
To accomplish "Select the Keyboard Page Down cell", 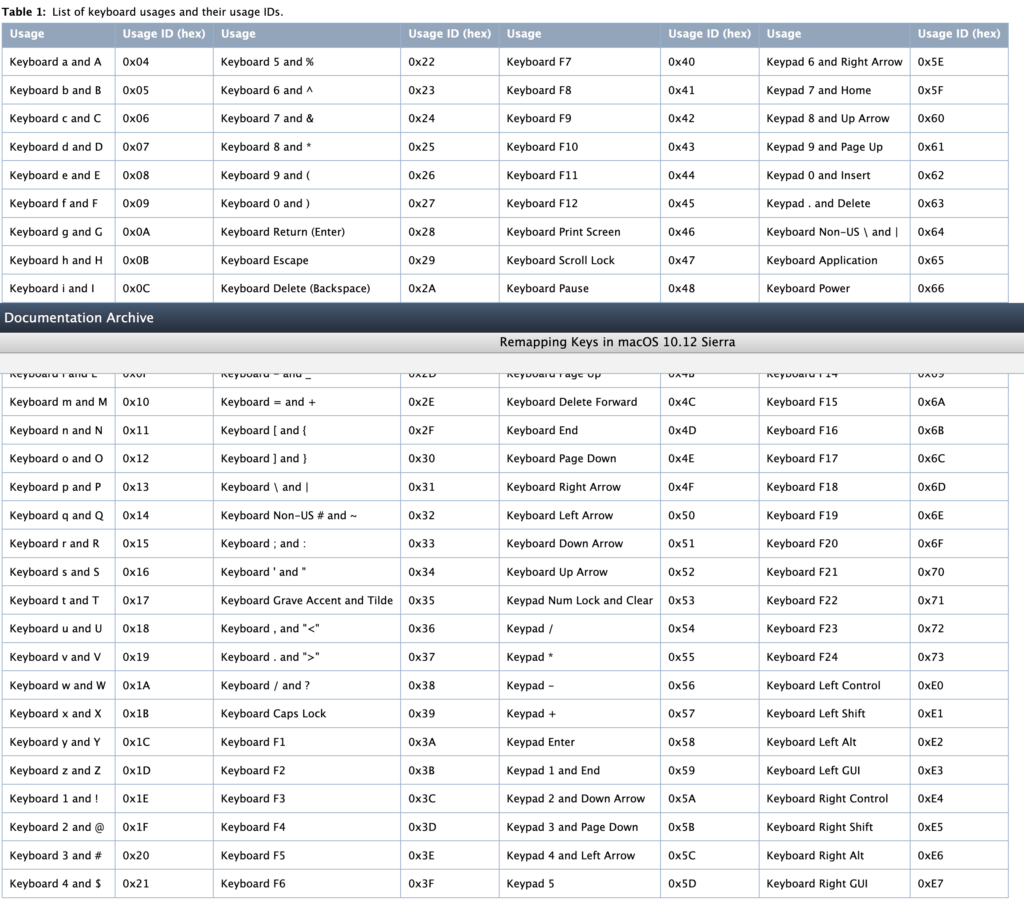I will (x=561, y=459).
